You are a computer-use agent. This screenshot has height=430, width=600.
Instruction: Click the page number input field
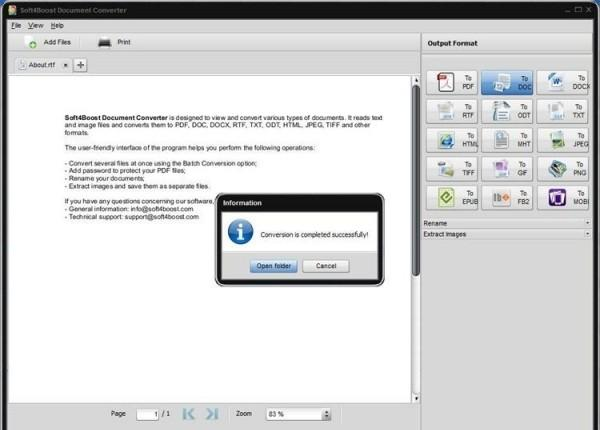coord(147,414)
